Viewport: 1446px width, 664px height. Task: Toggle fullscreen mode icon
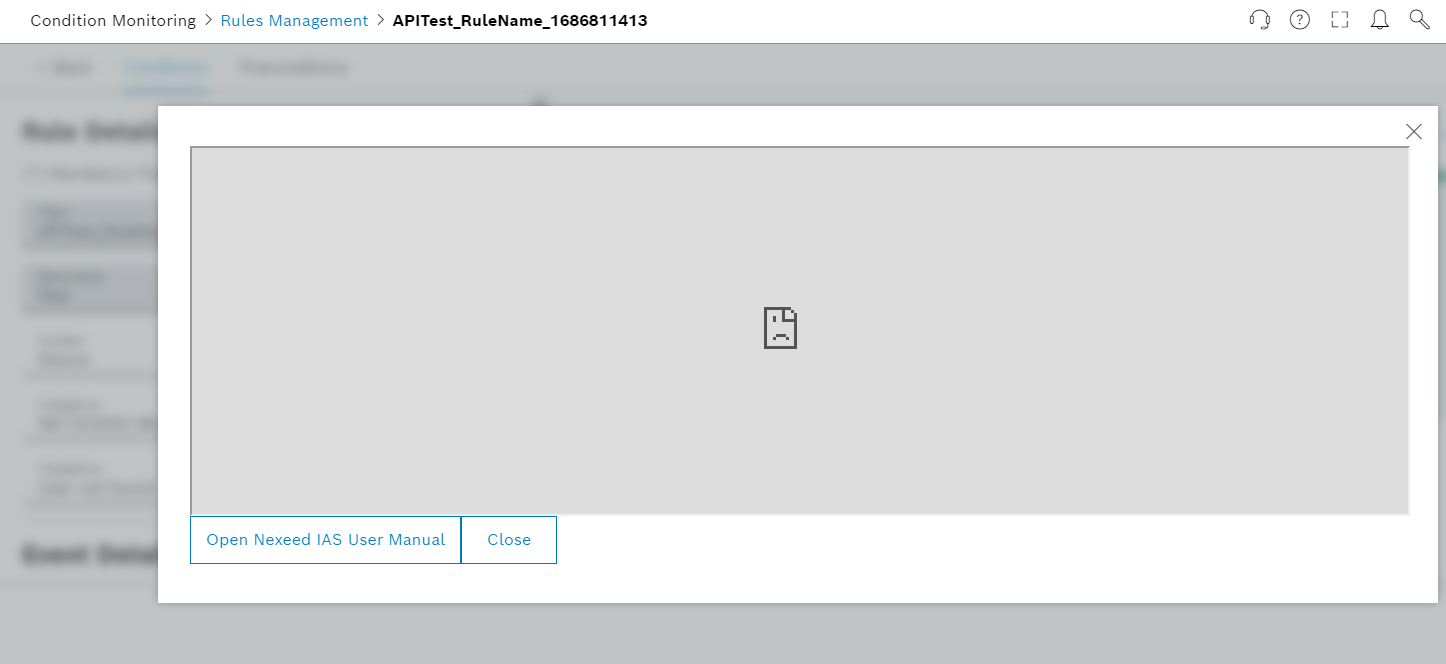(1340, 20)
